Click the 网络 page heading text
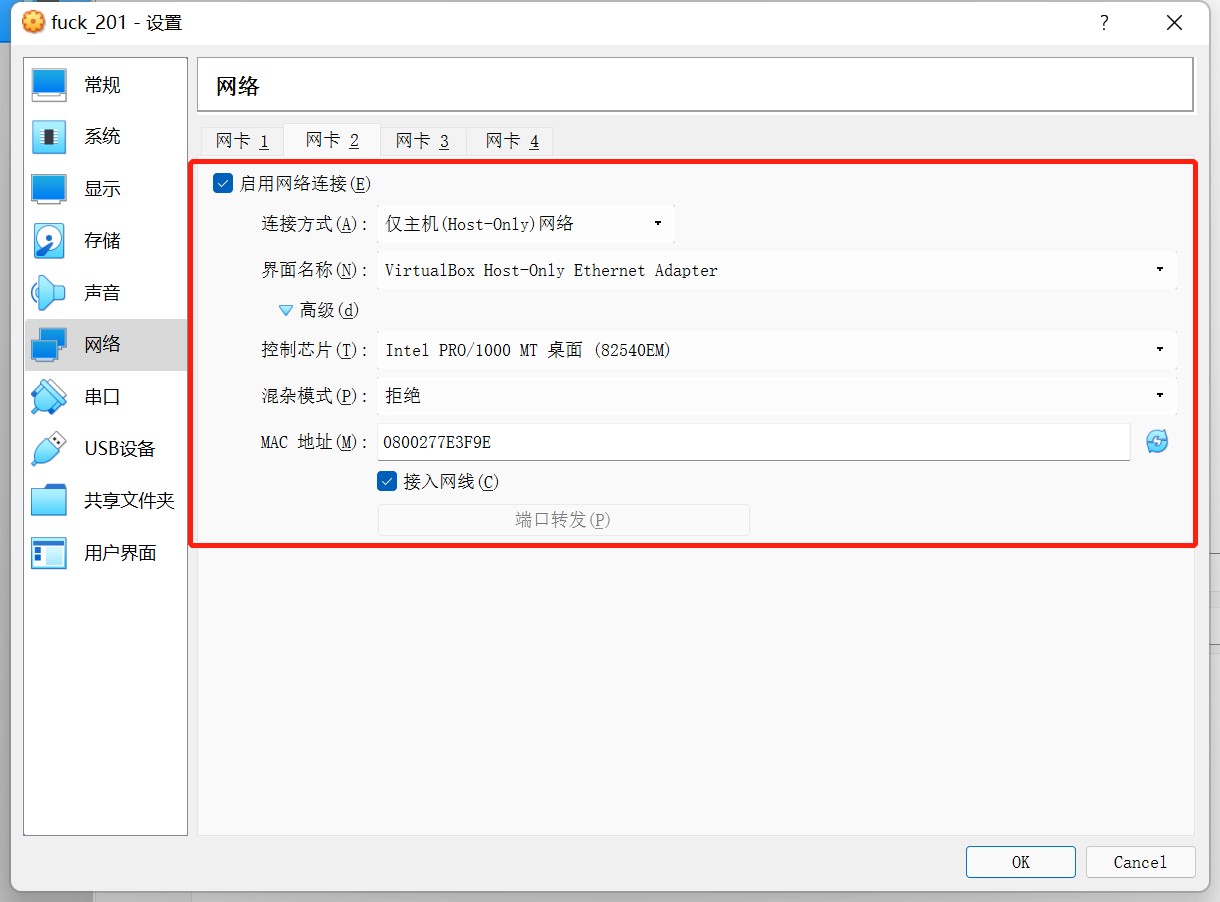The width and height of the screenshot is (1220, 902). tap(238, 86)
